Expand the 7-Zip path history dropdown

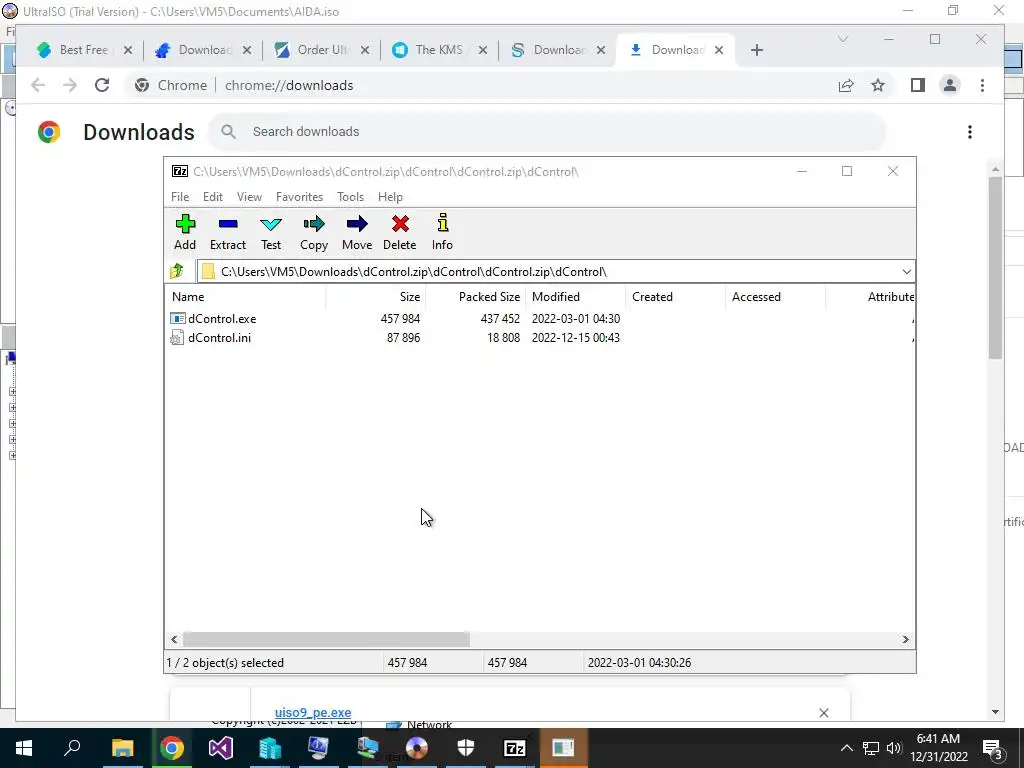point(906,272)
